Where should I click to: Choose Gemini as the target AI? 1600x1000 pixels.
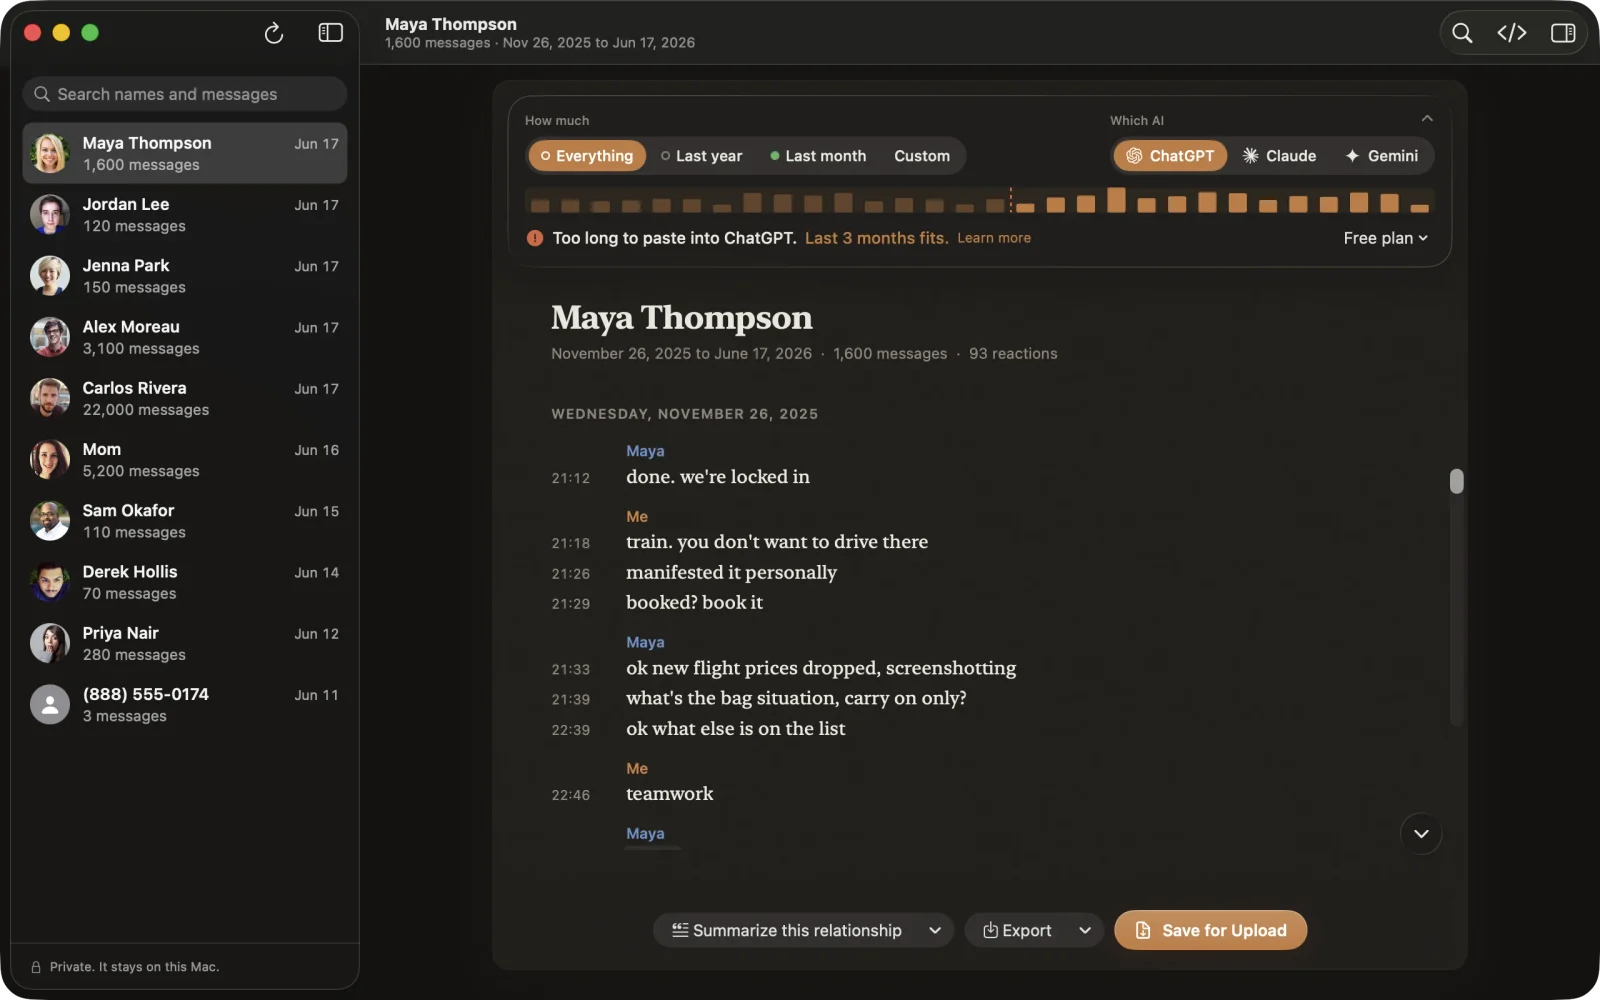pyautogui.click(x=1381, y=156)
